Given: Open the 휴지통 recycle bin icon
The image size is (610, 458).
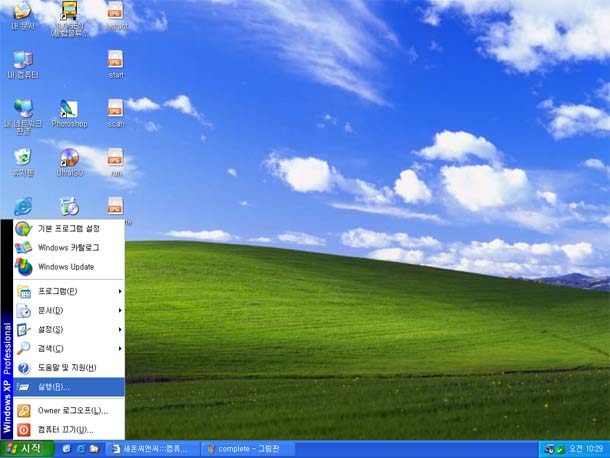Looking at the screenshot, I should tap(23, 161).
